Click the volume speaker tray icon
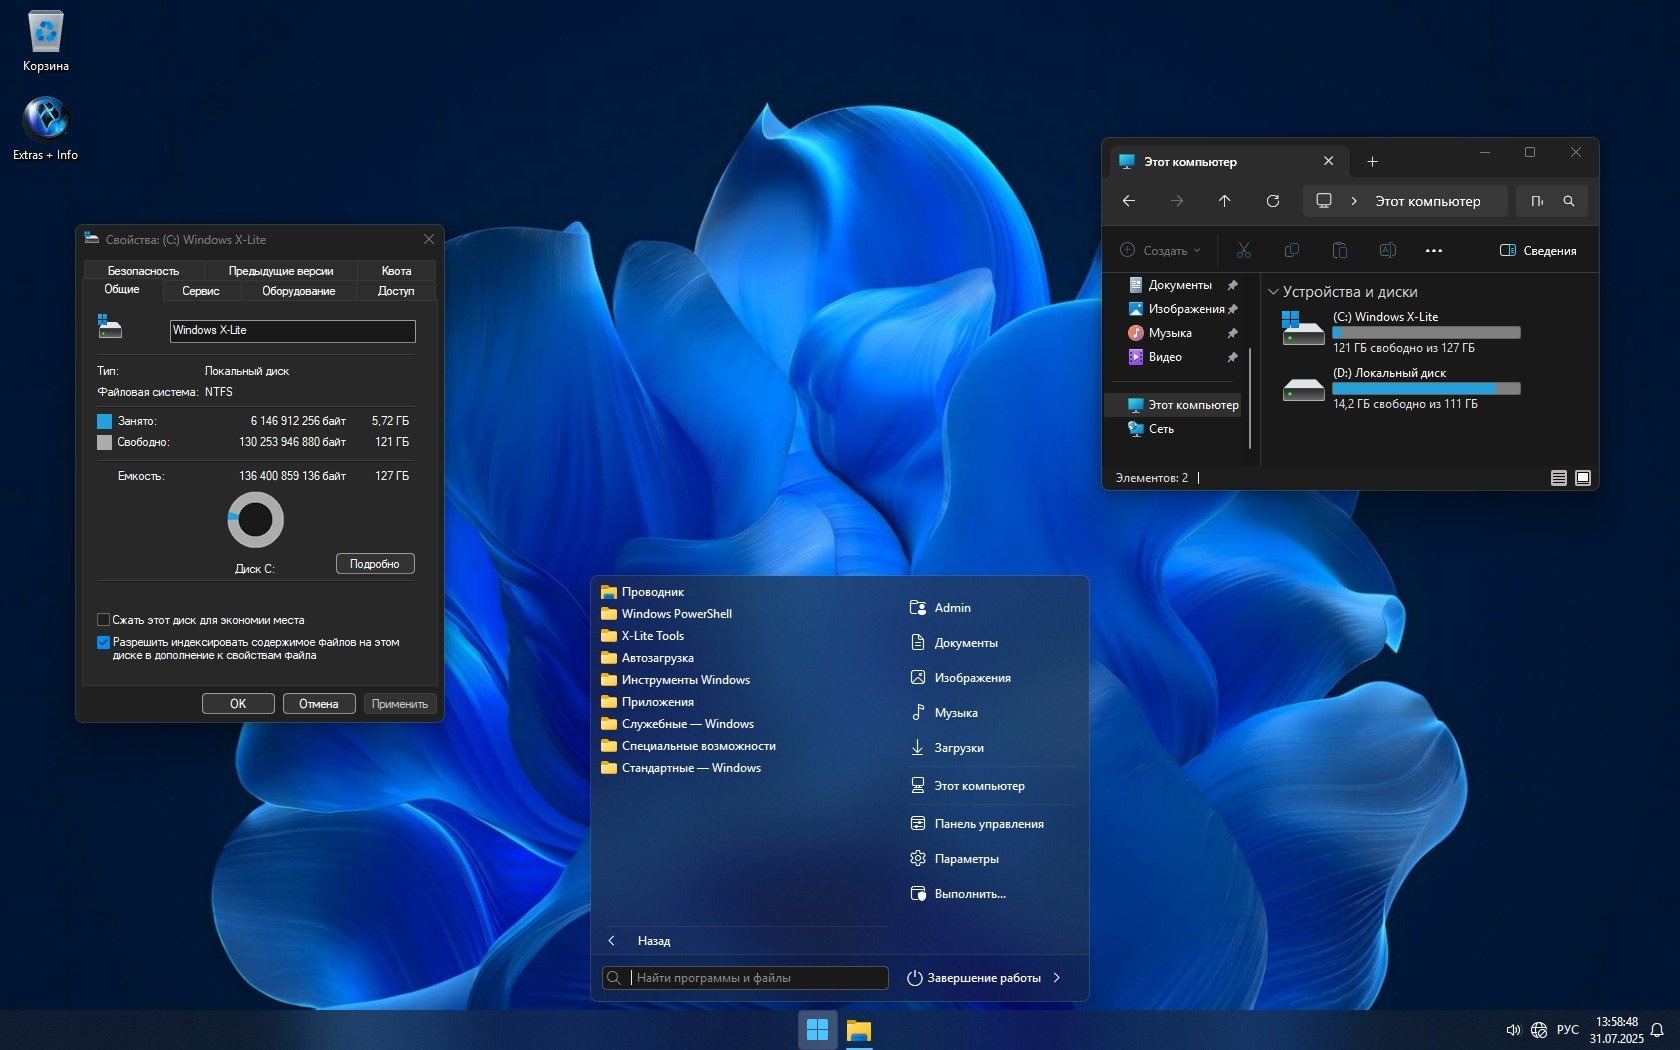 pos(1512,1030)
